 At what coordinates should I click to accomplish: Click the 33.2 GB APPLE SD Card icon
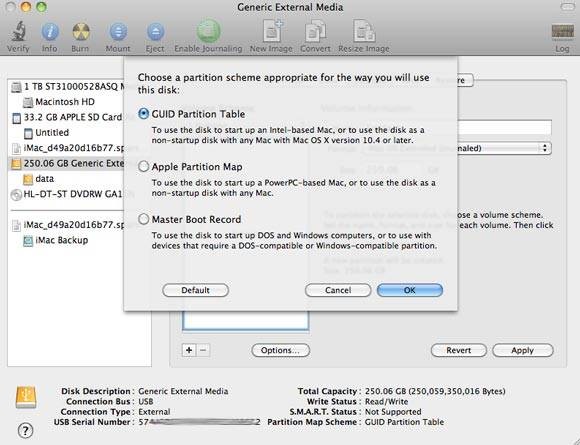[x=16, y=118]
